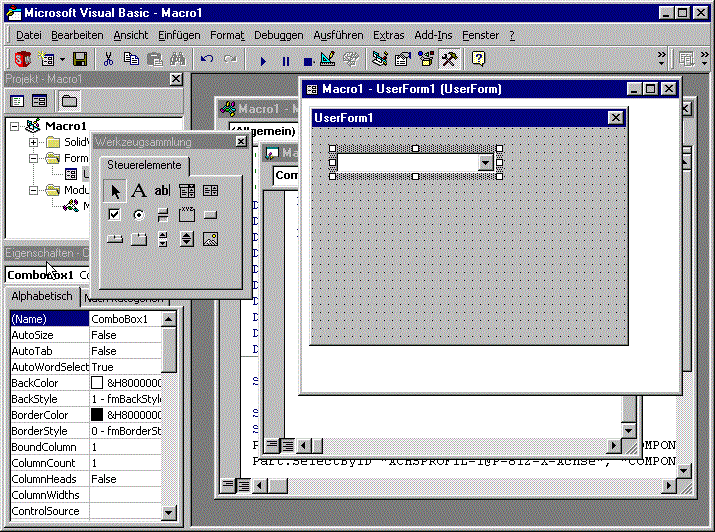Select the CommandButton tool in toolbox
715x532 pixels.
pos(210,215)
